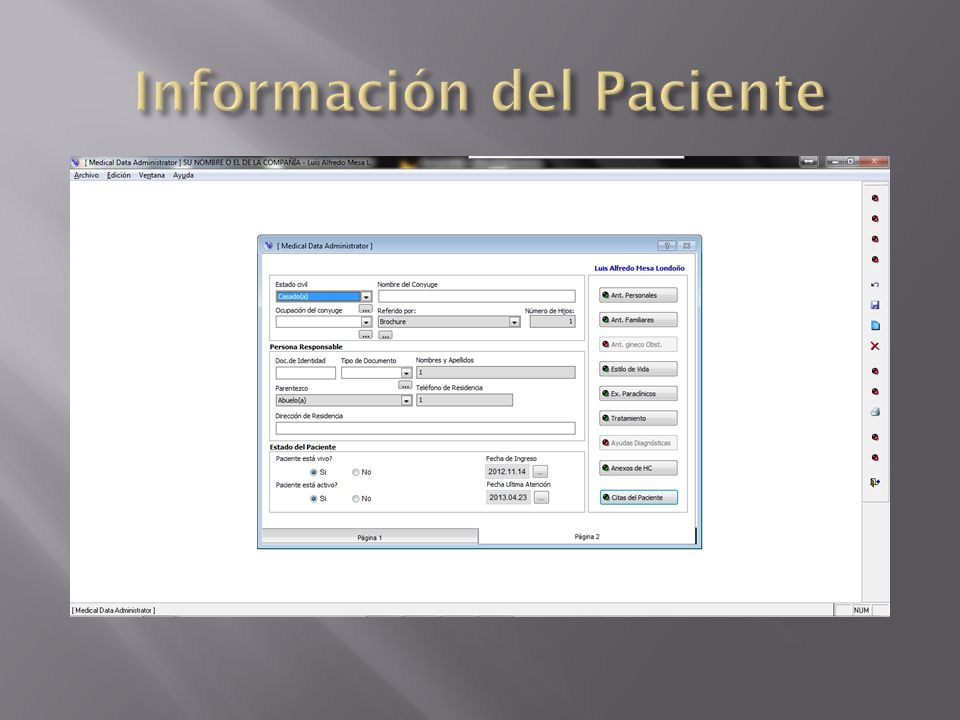Click the Persona Responsable section heading
960x720 pixels.
[x=306, y=347]
